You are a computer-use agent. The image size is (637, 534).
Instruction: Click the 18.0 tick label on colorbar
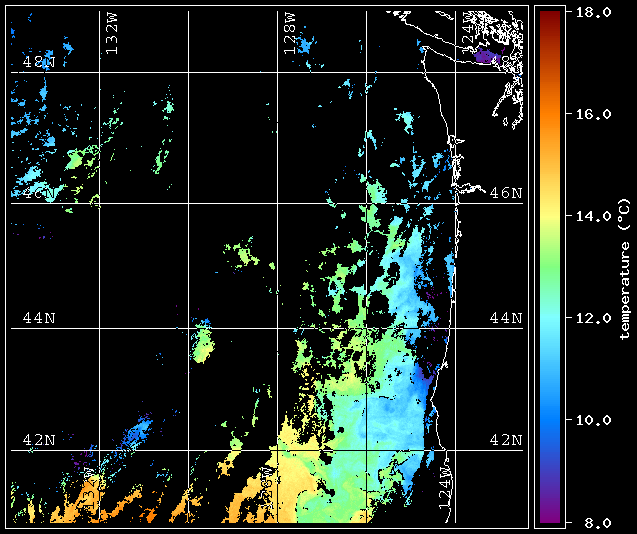(x=594, y=12)
